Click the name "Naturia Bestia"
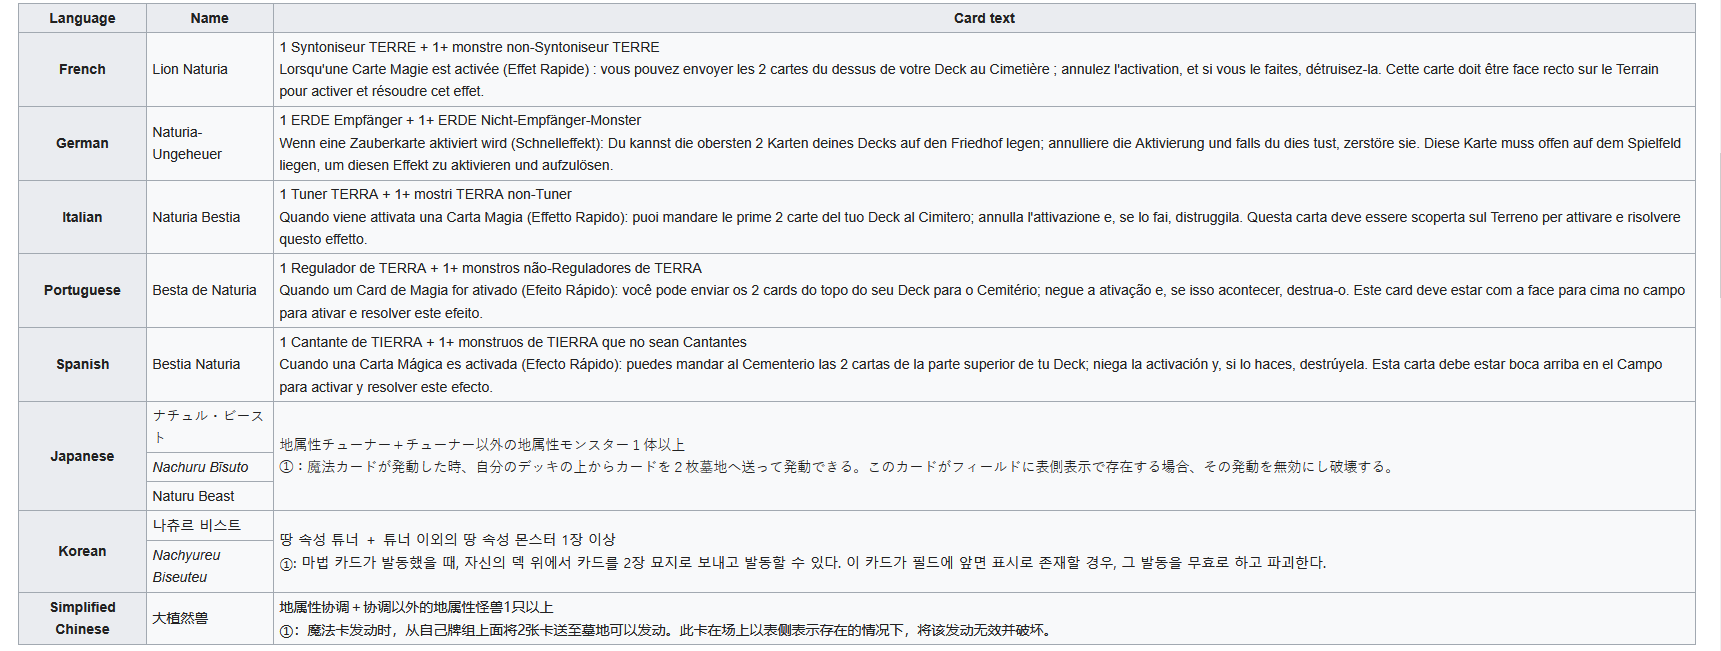 pyautogui.click(x=196, y=217)
